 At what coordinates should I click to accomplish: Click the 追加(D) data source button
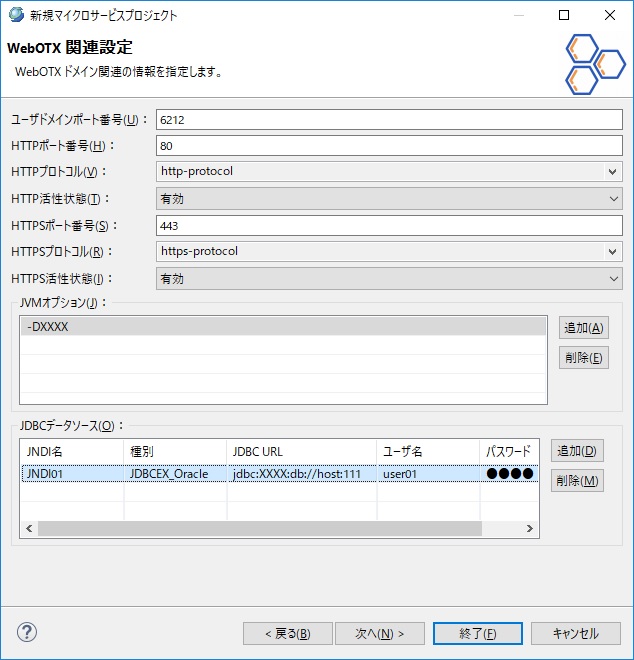577,451
